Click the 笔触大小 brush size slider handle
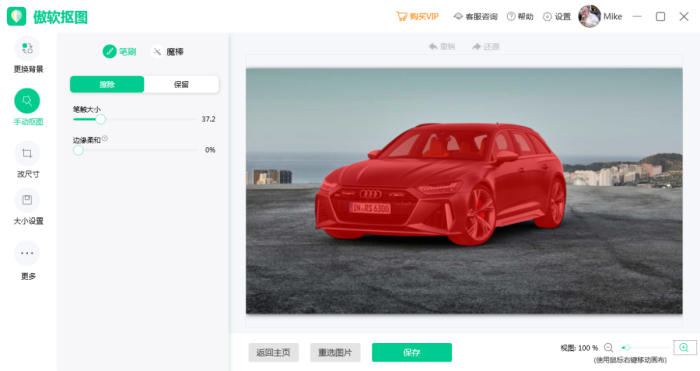Image resolution: width=700 pixels, height=371 pixels. click(101, 119)
